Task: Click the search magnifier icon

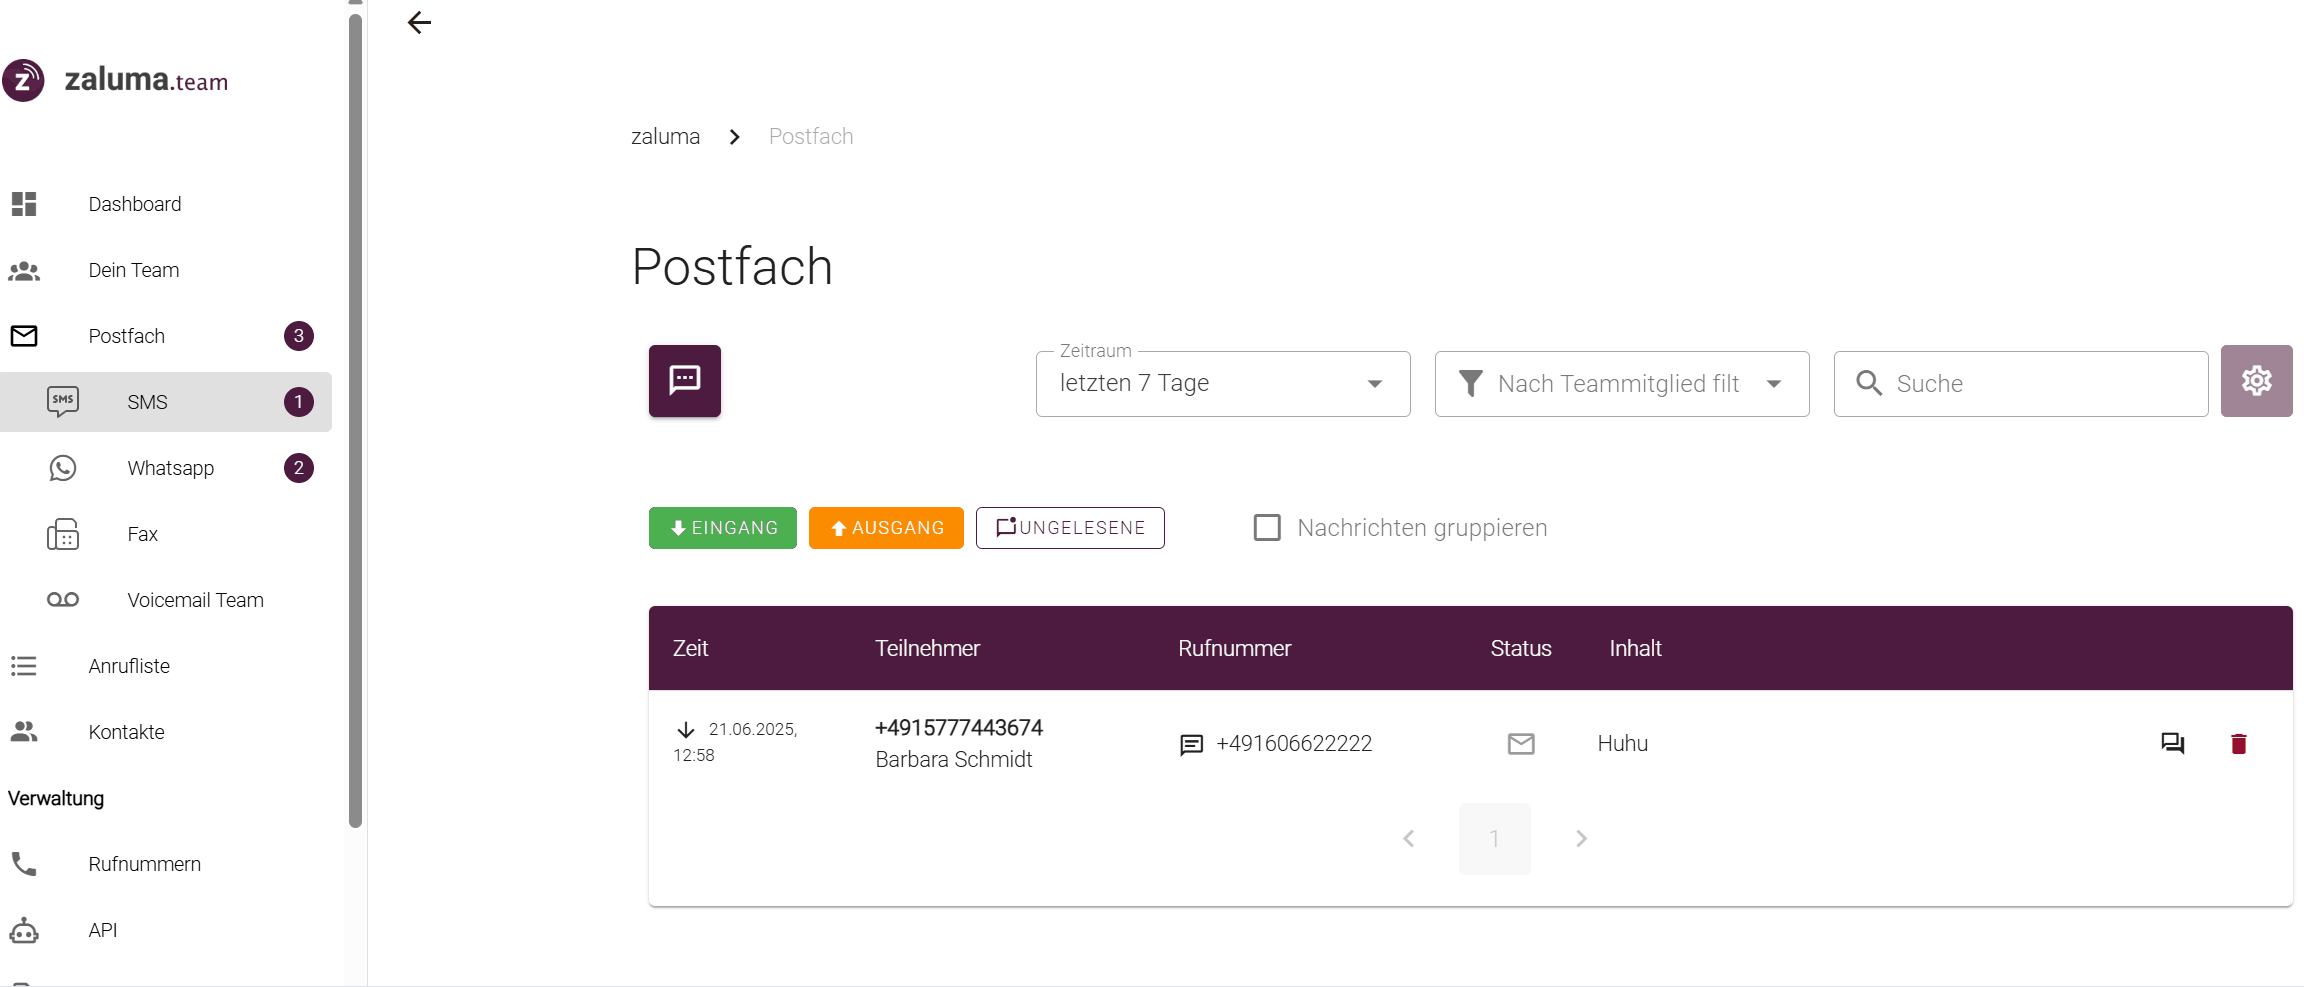Action: click(1869, 383)
